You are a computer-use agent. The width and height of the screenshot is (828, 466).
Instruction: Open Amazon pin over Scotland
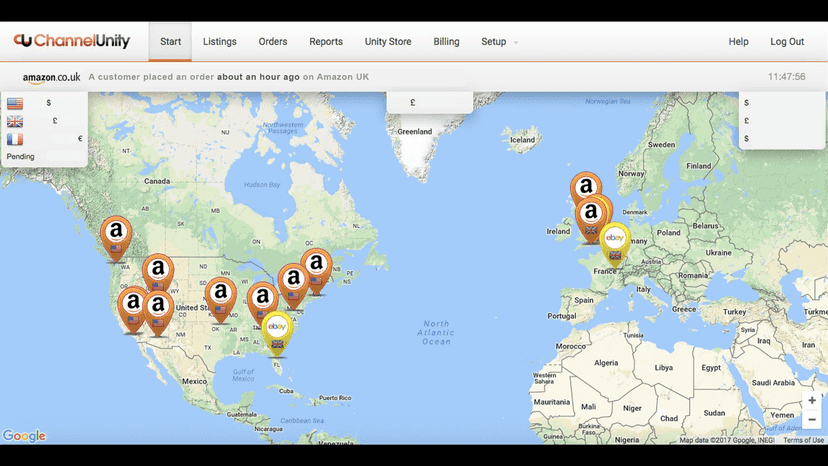coord(586,186)
